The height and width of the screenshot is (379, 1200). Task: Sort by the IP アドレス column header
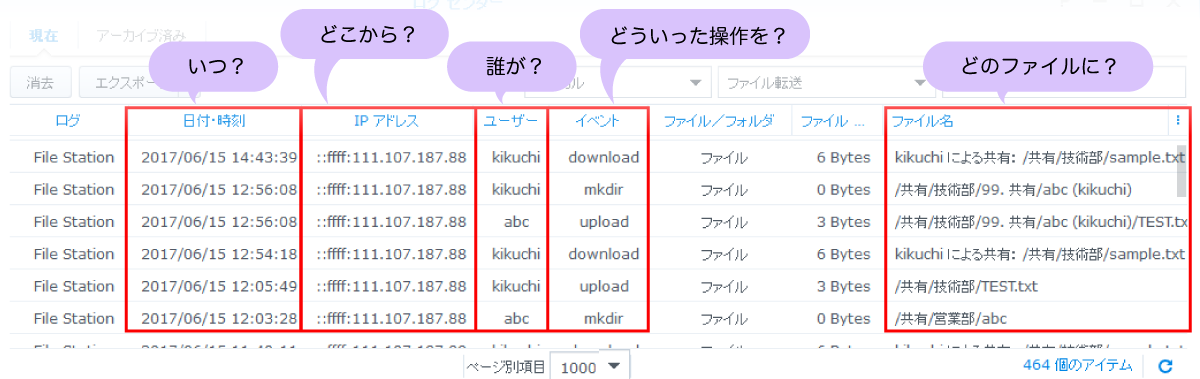pyautogui.click(x=386, y=121)
